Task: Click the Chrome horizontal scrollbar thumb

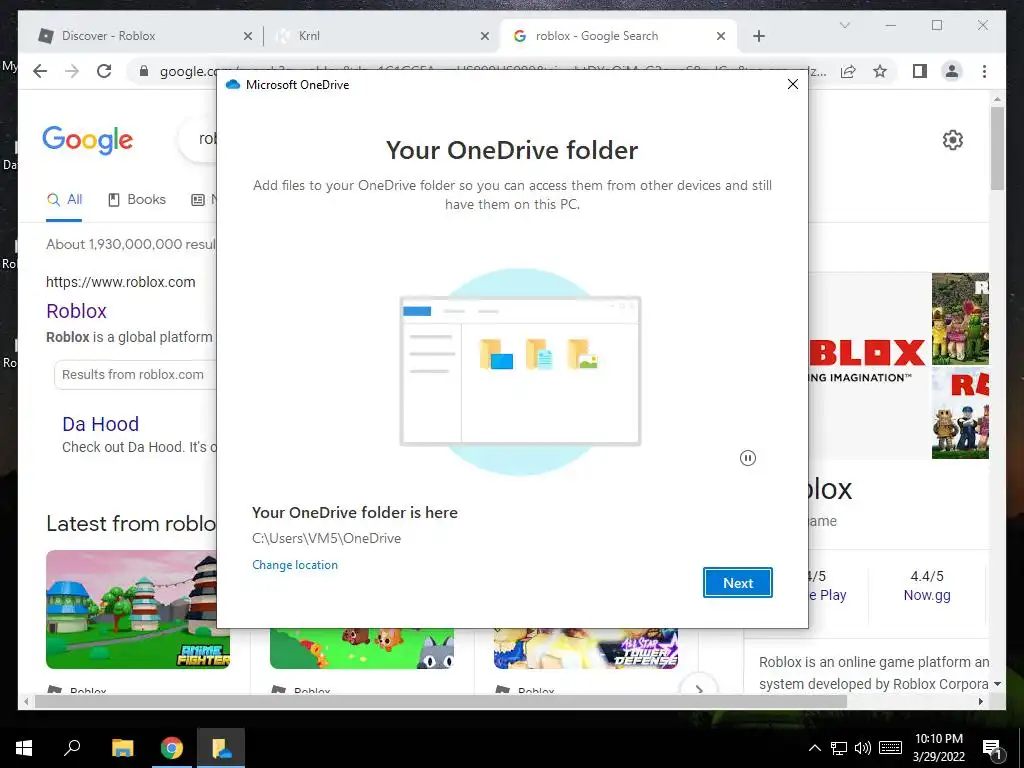Action: [441, 701]
